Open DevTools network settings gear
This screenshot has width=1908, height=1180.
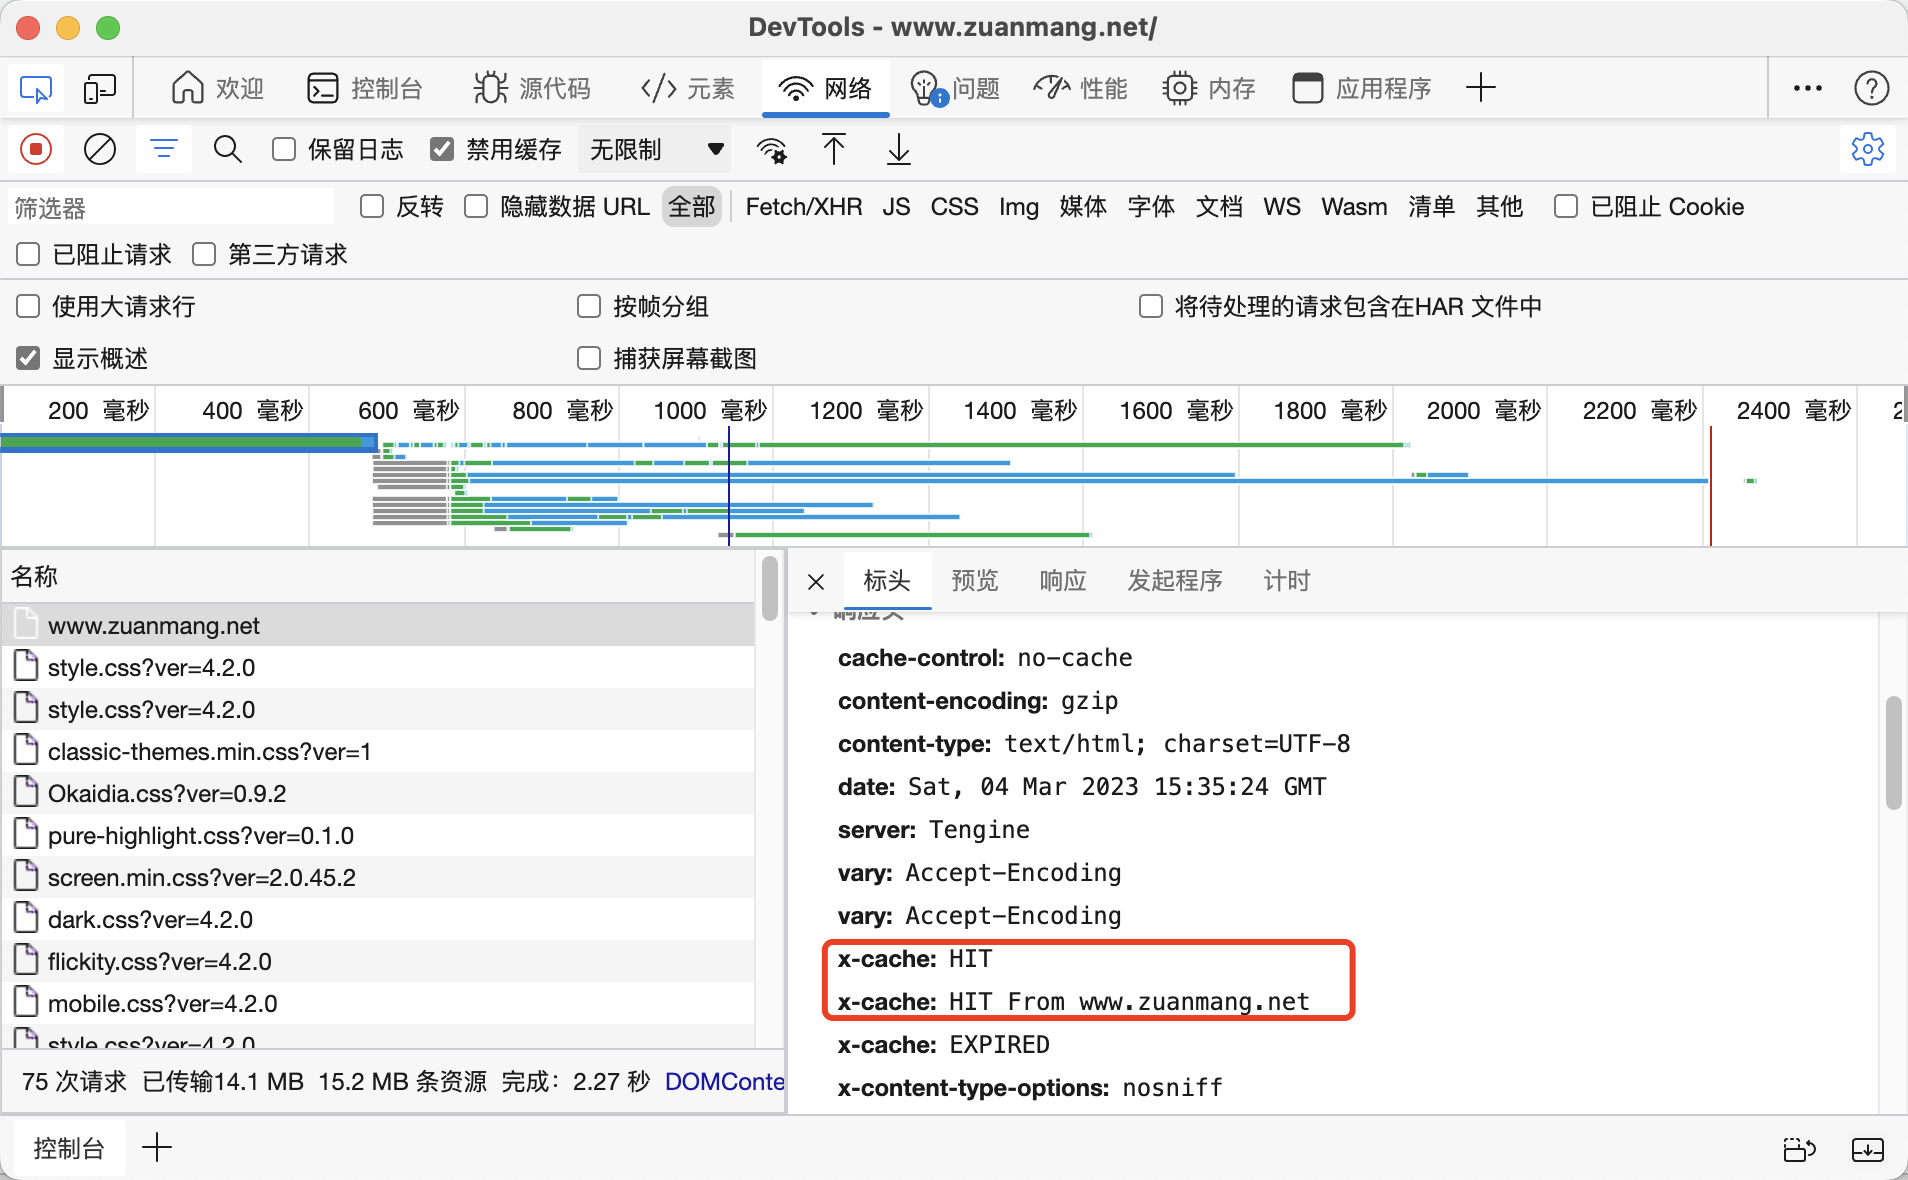point(1868,149)
